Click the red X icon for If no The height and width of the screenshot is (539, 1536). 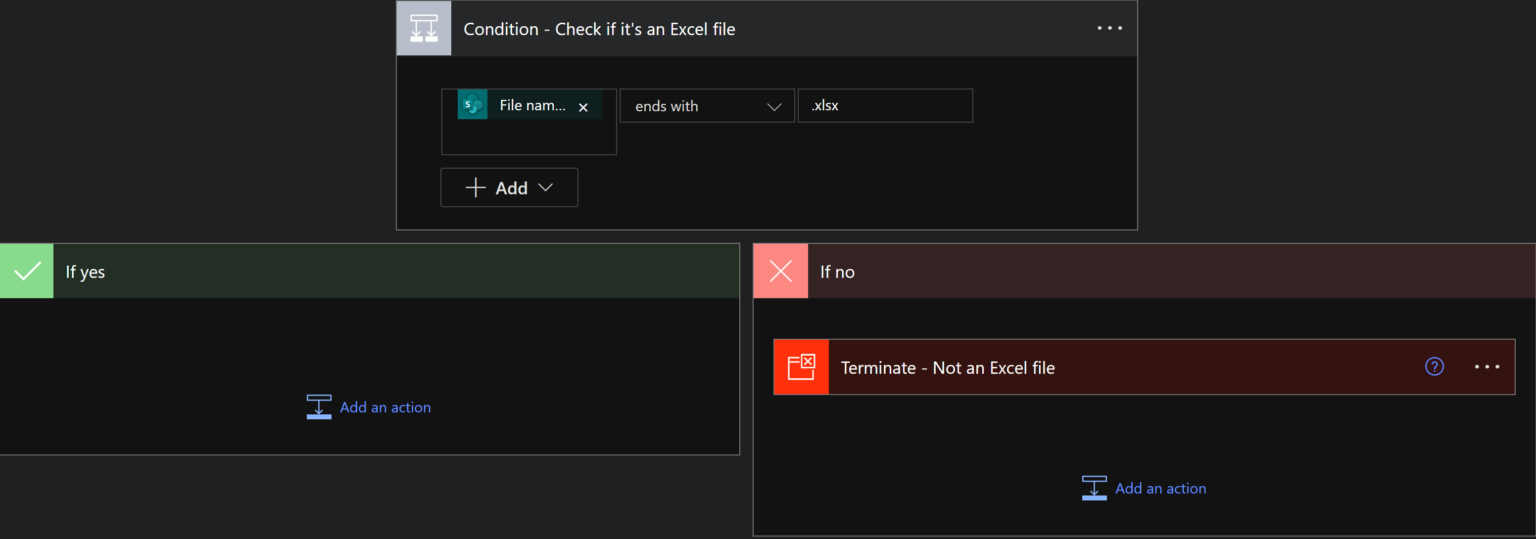[780, 271]
